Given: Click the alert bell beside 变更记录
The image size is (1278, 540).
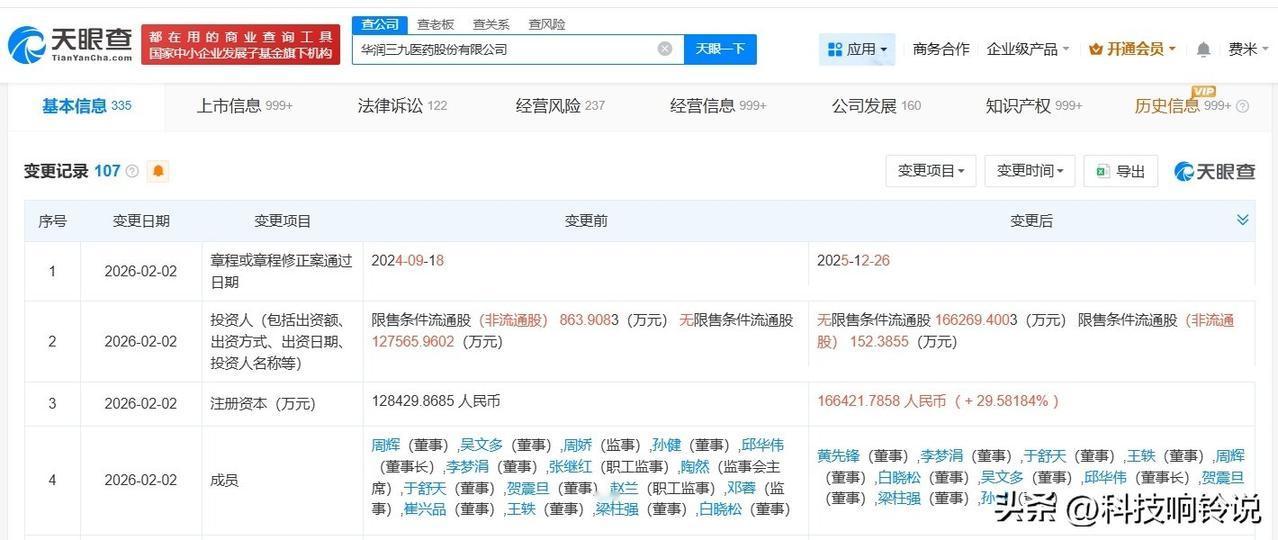Looking at the screenshot, I should tap(158, 171).
